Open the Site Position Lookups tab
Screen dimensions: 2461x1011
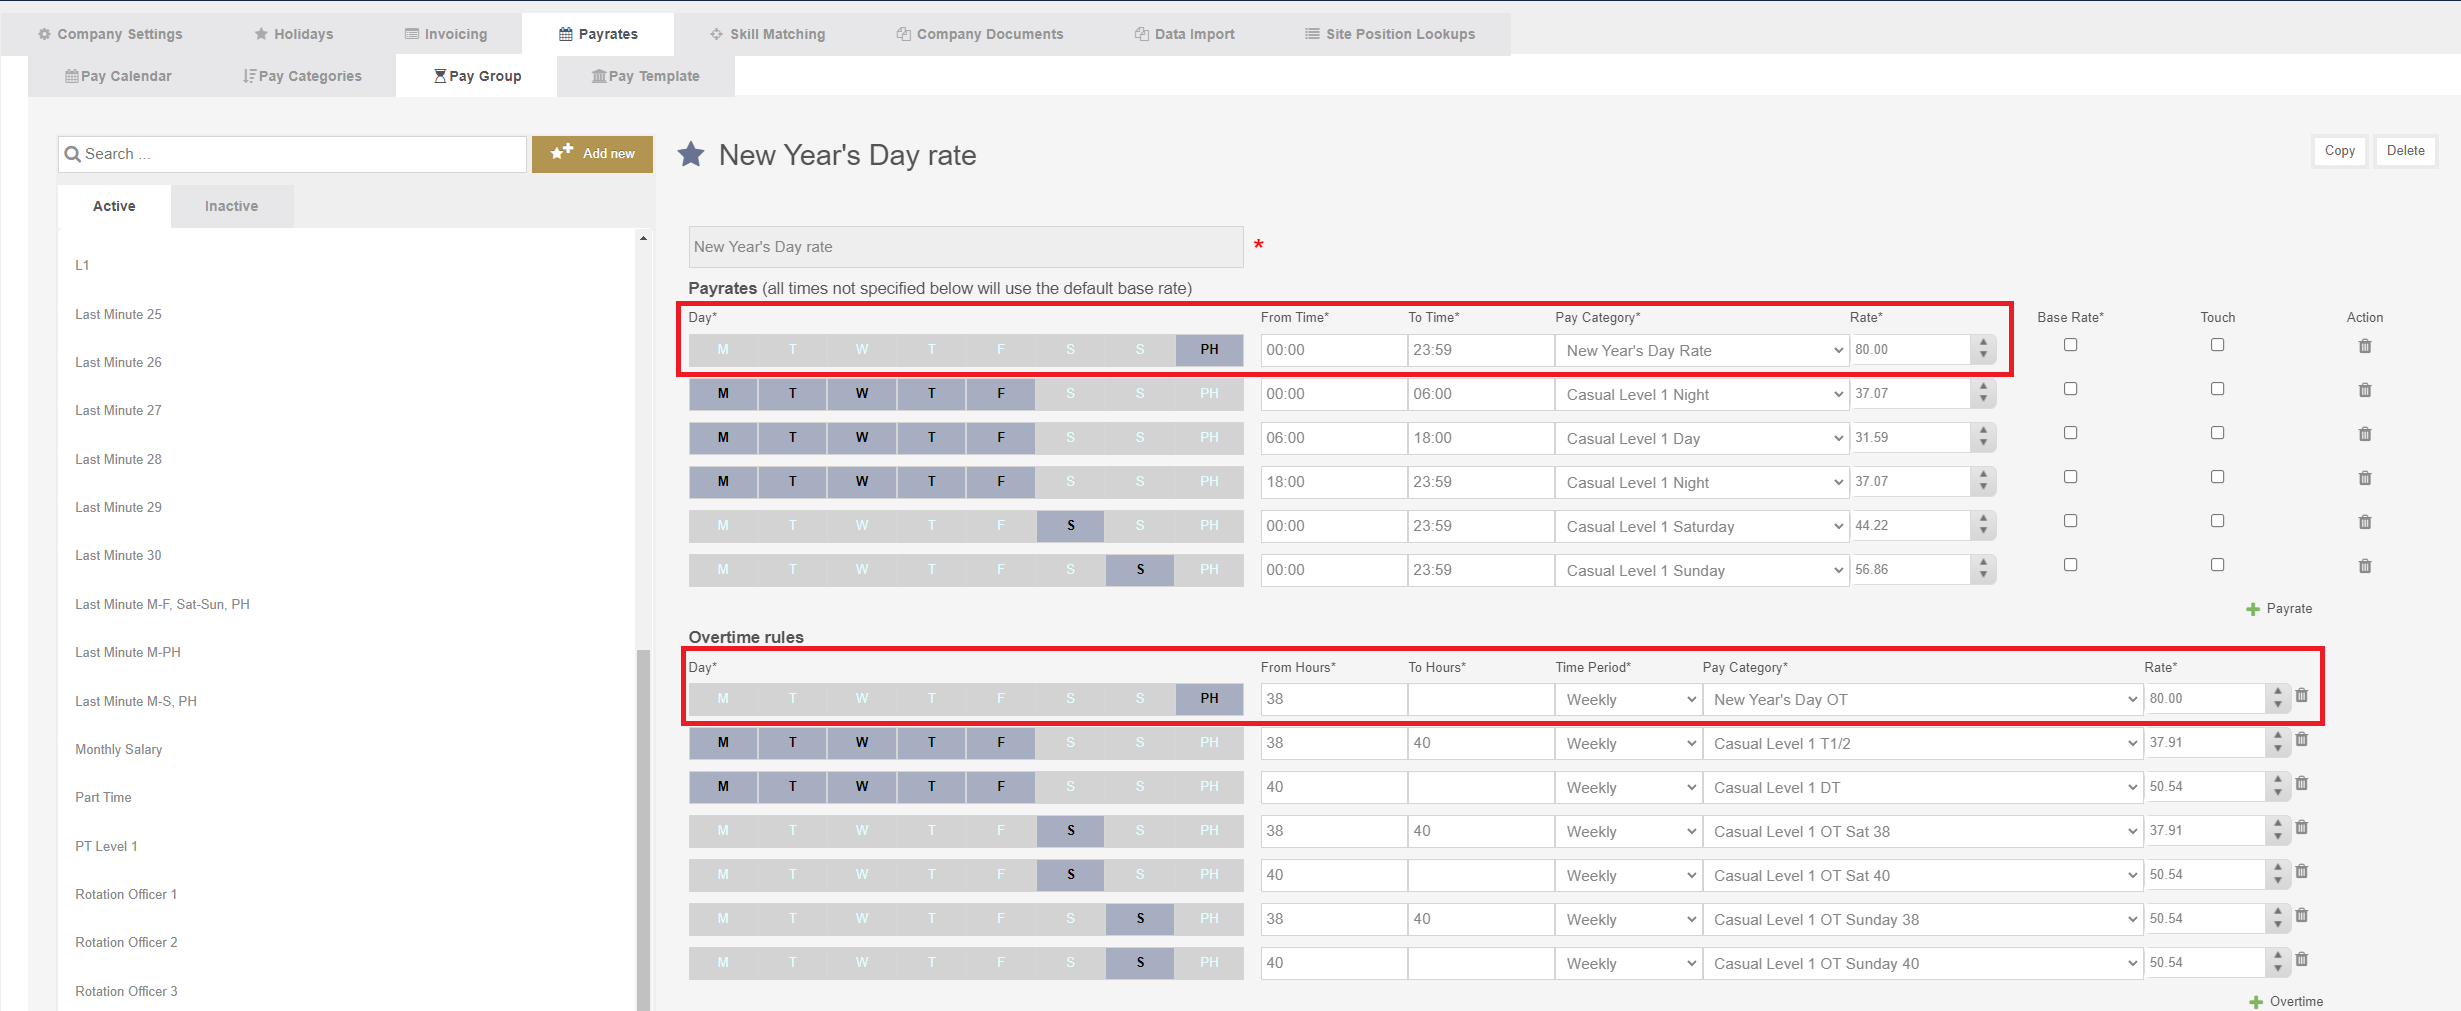[1389, 34]
